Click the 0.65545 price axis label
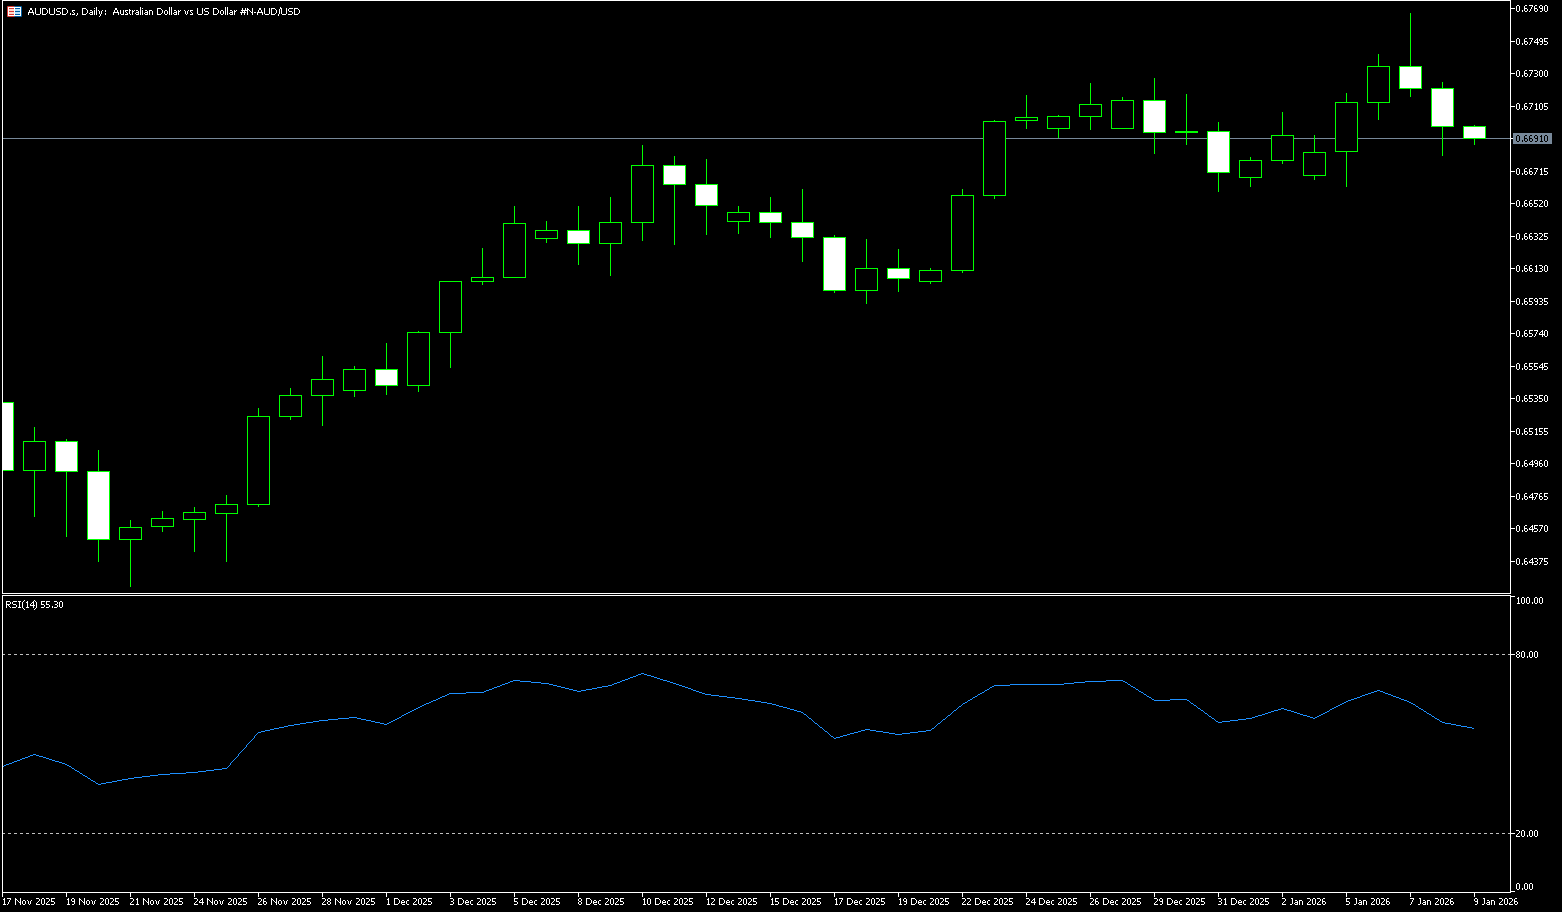The width and height of the screenshot is (1562, 912). pyautogui.click(x=1532, y=366)
